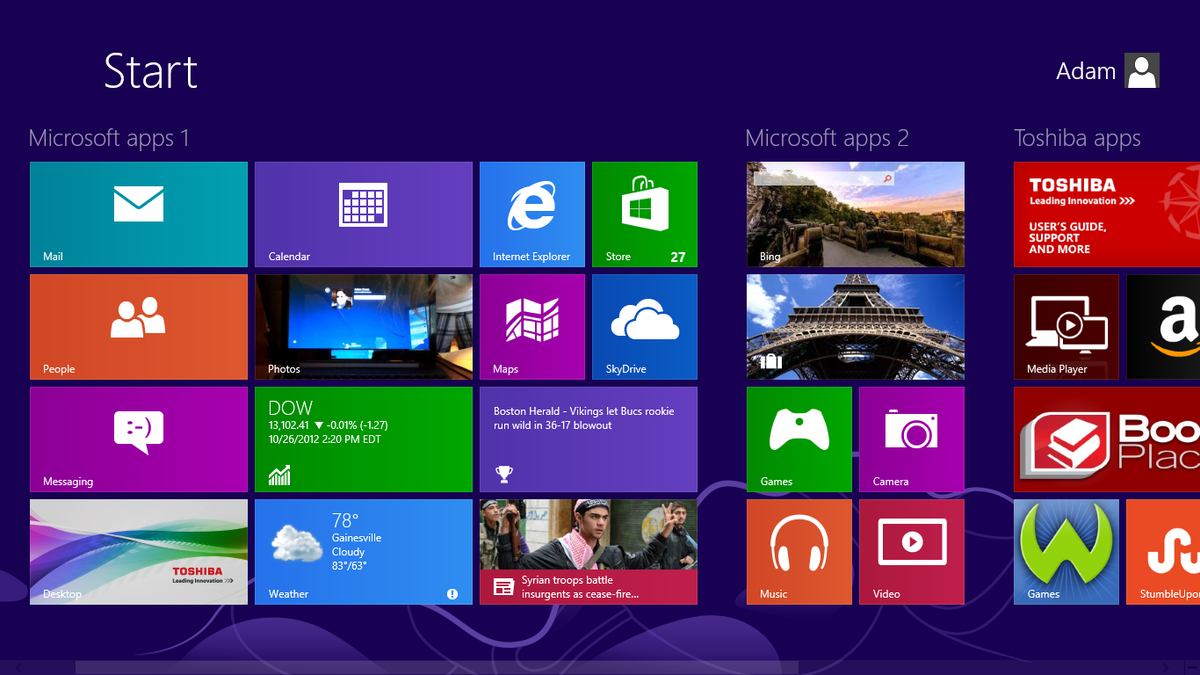
Task: Click the Adam user account picture
Action: point(1142,71)
